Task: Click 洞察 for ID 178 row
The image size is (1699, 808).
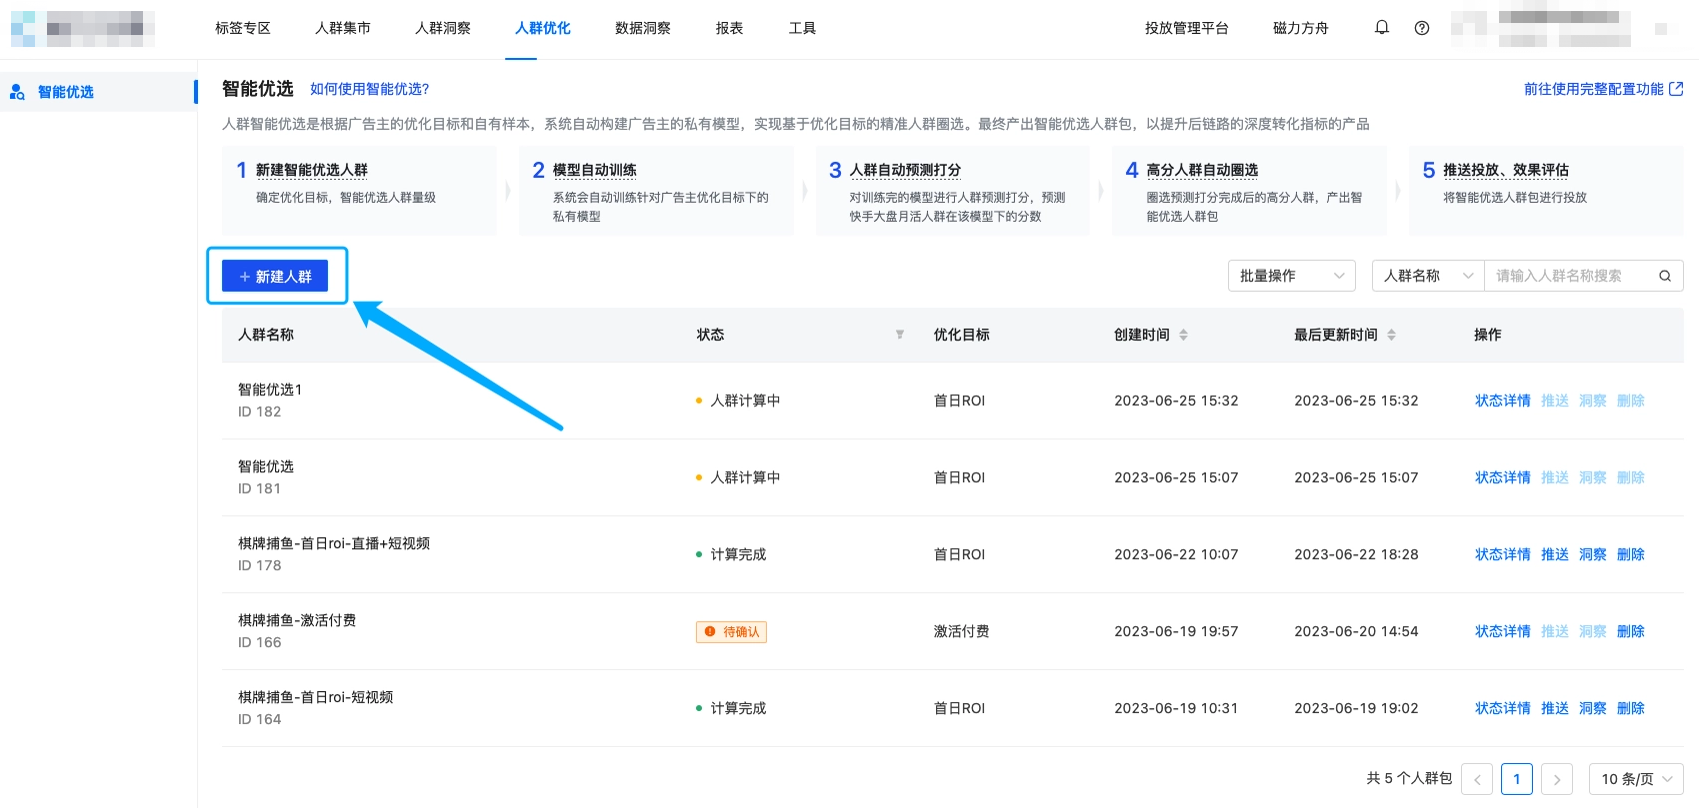Action: [1593, 555]
